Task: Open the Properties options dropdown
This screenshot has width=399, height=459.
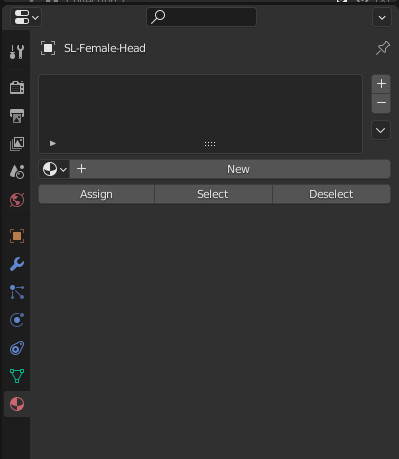Action: tap(382, 17)
